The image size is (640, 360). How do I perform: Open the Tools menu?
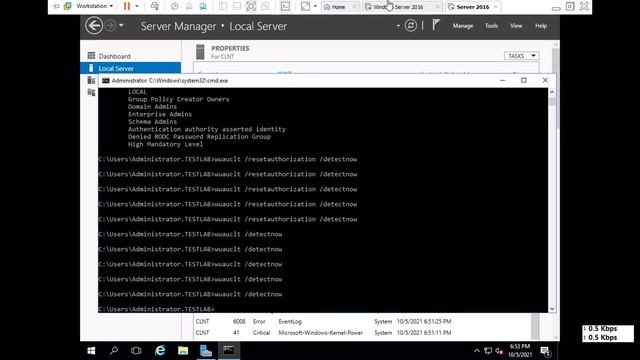[x=491, y=26]
